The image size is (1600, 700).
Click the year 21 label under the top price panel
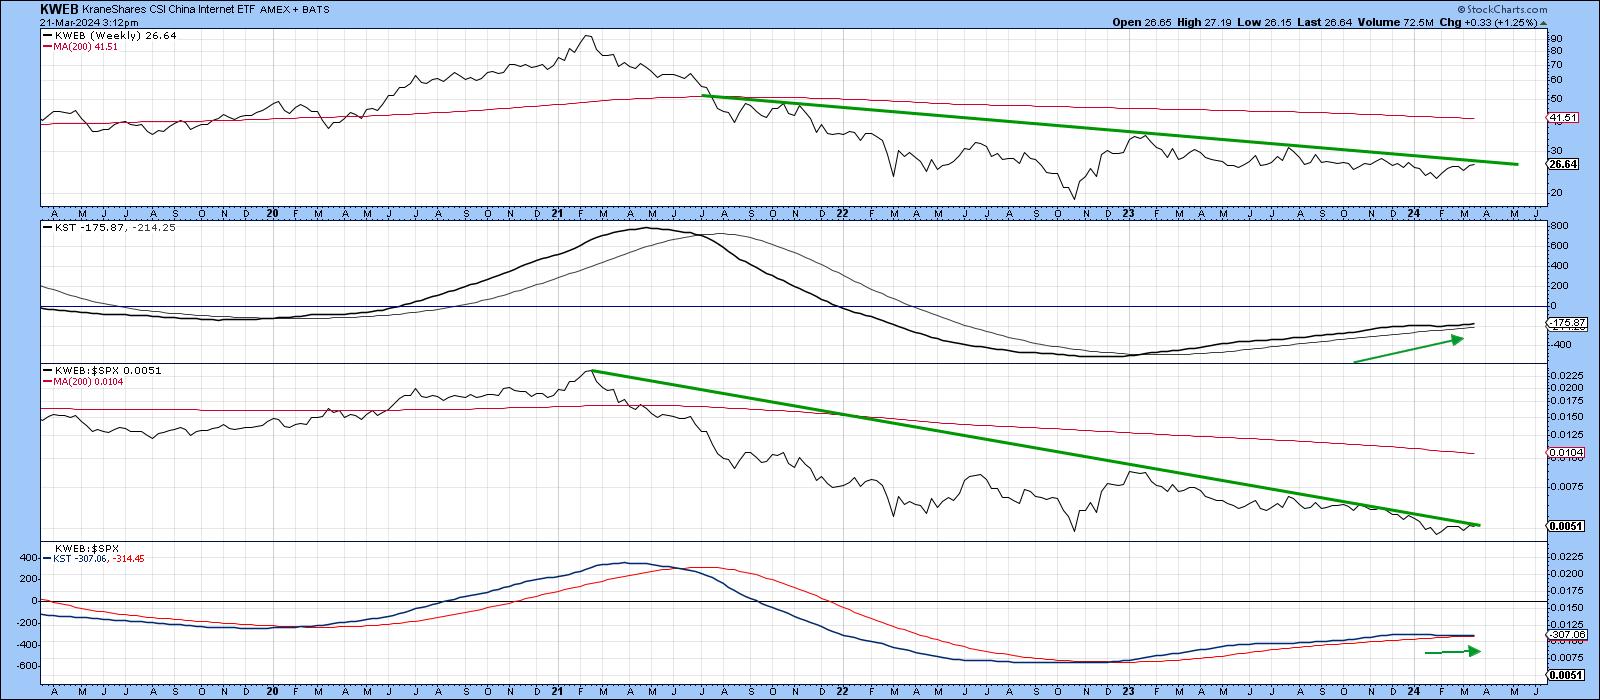coord(558,213)
